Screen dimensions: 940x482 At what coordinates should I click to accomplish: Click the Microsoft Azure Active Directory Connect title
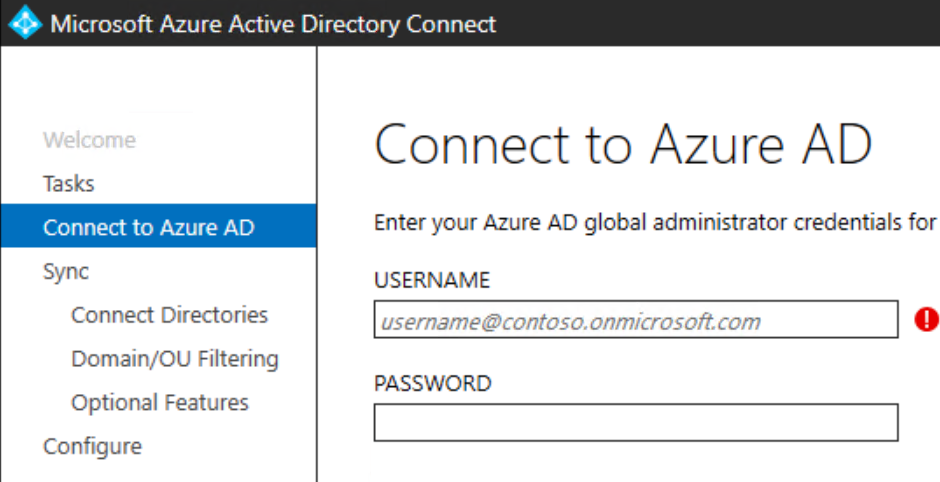(272, 23)
